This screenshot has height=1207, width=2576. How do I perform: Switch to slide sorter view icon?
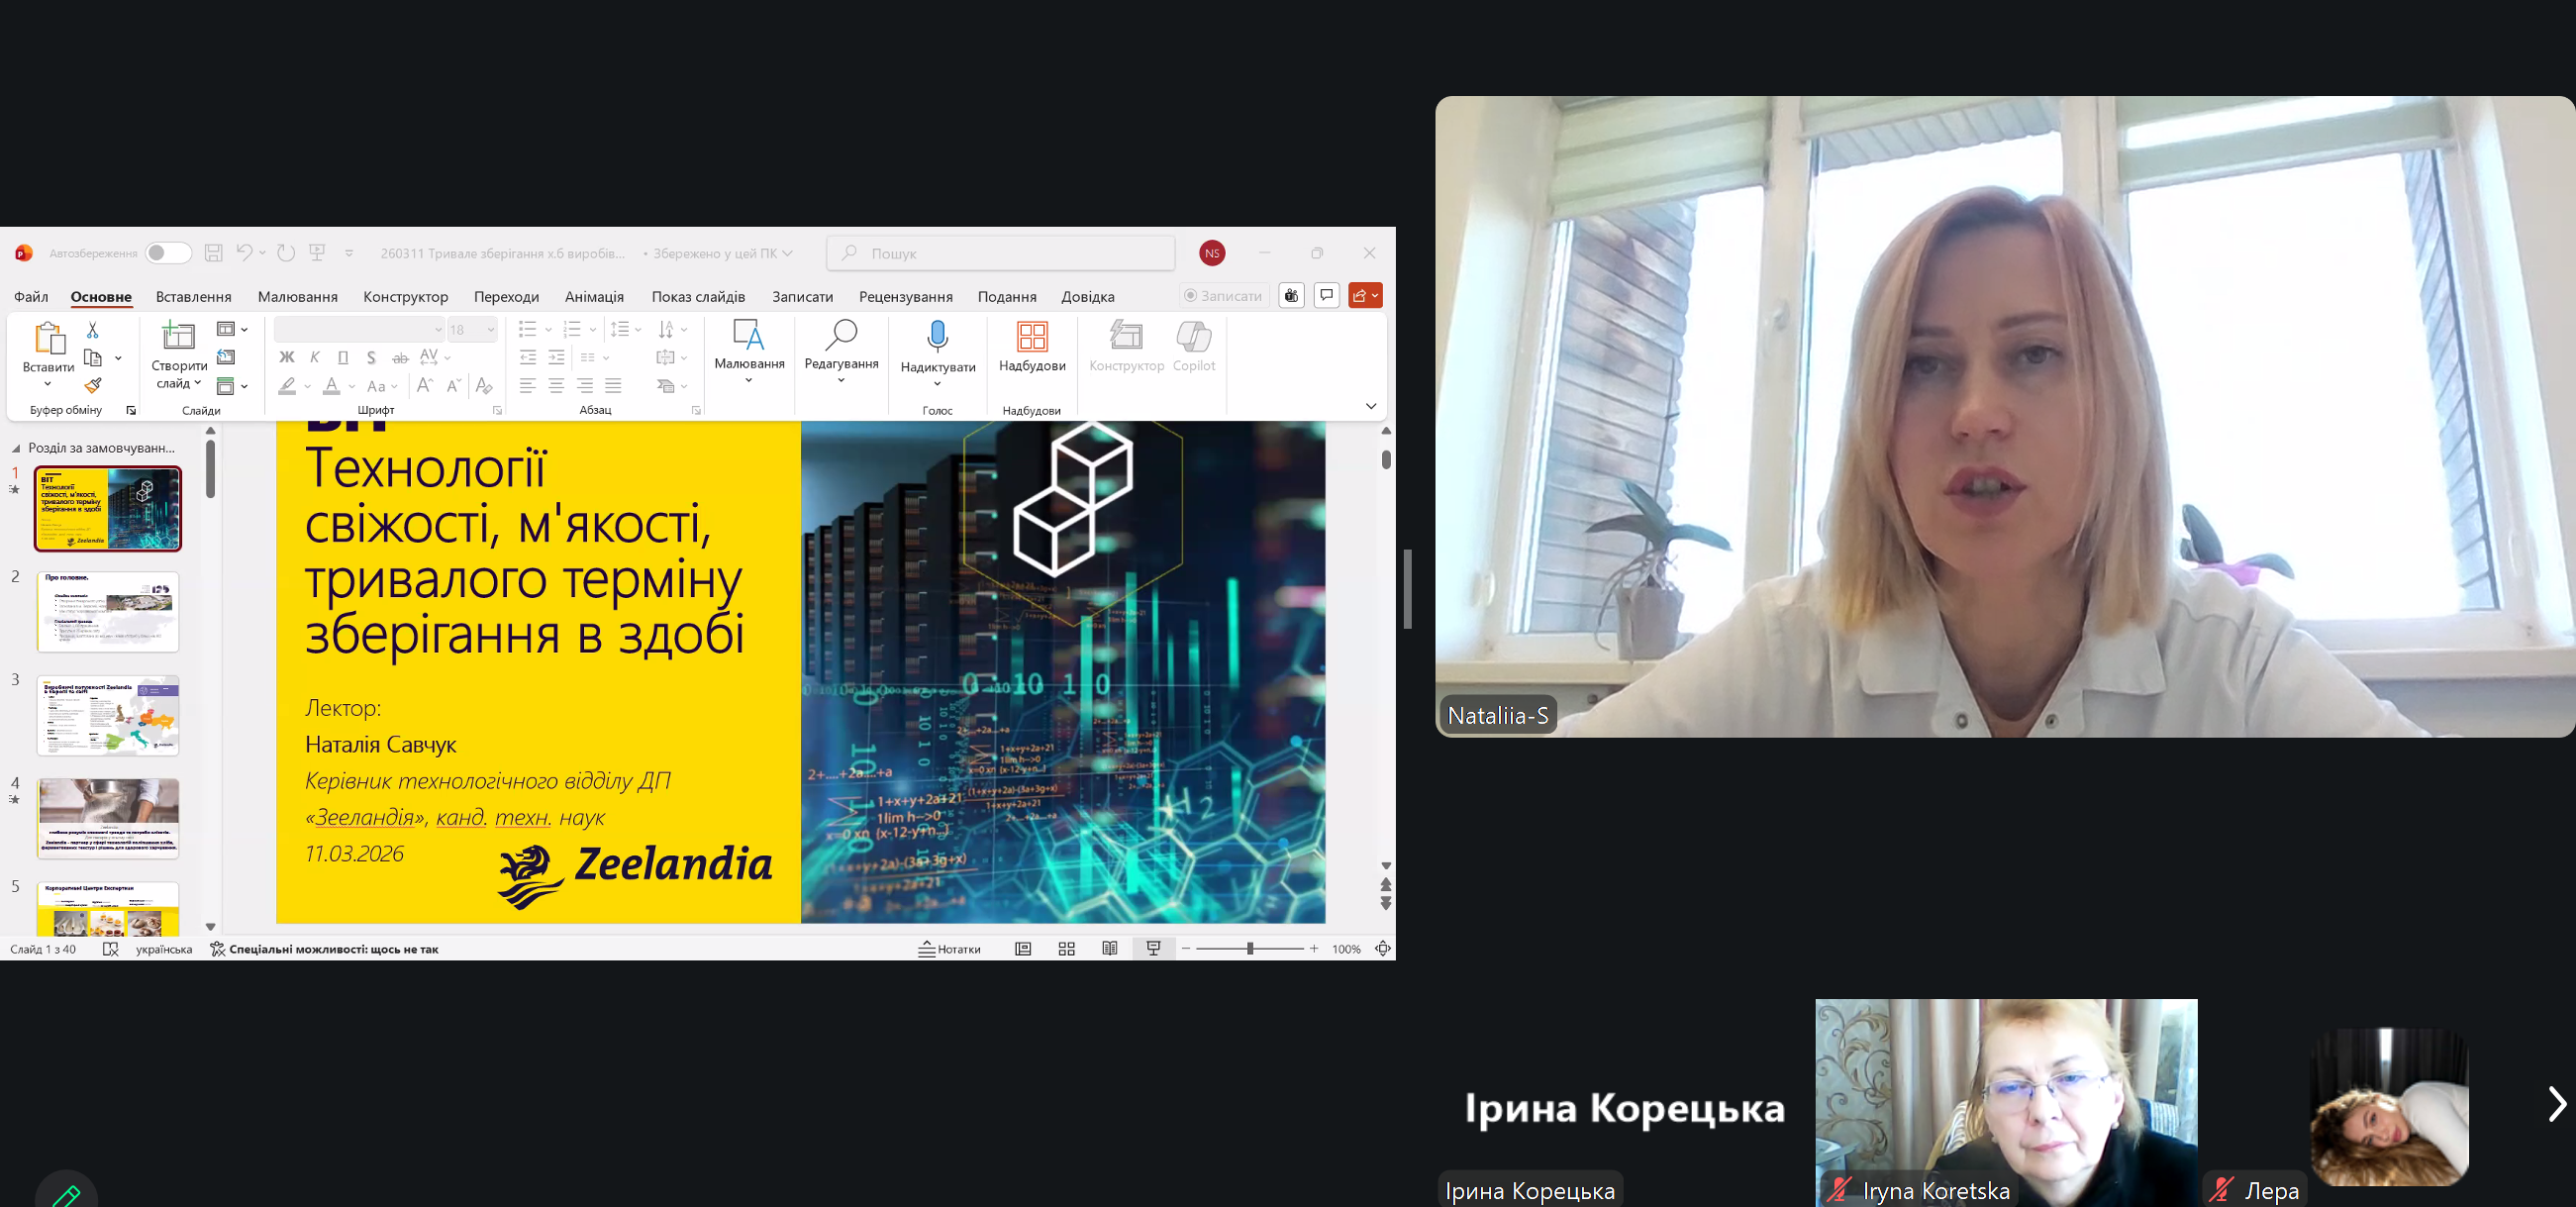pos(1066,949)
